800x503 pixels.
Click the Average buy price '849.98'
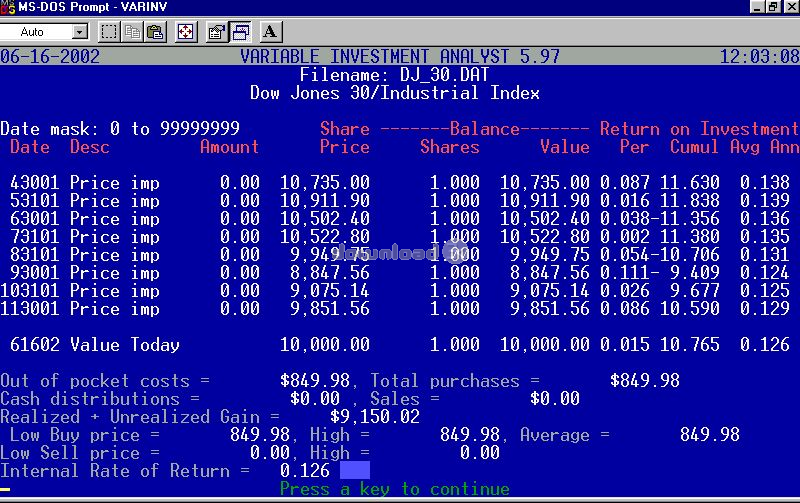click(709, 435)
